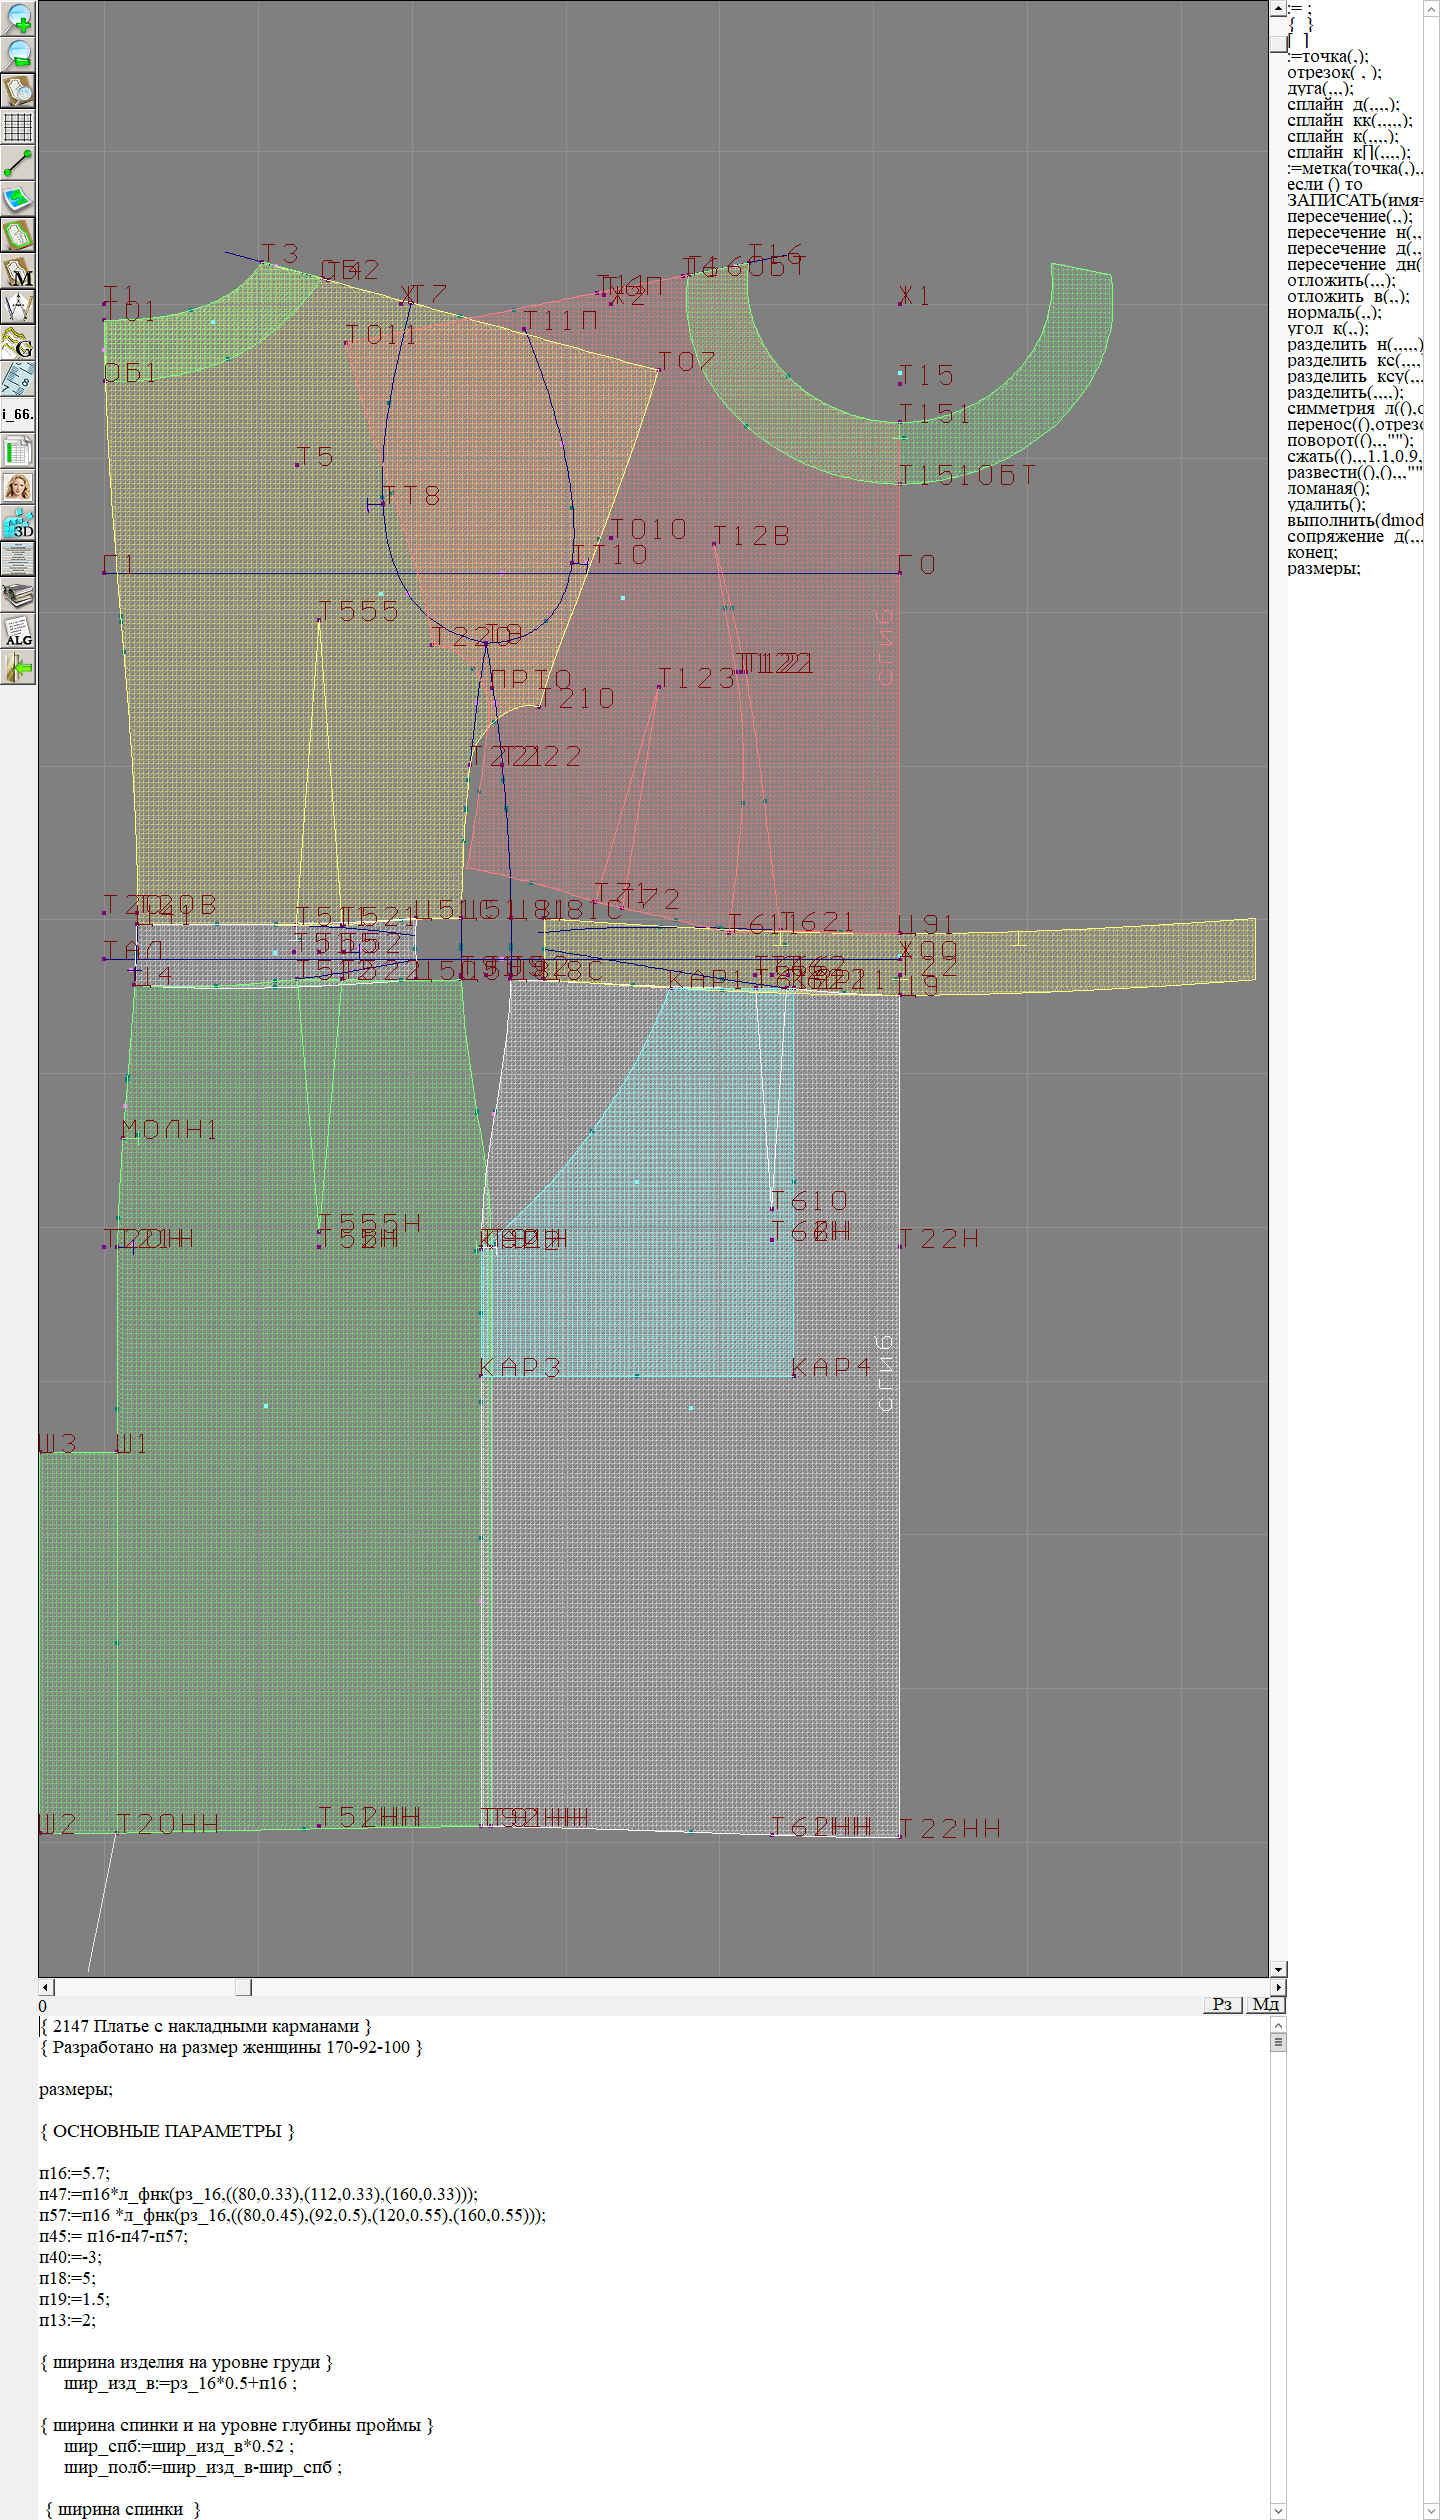Toggle the grid display icon
The width and height of the screenshot is (1440, 2520).
click(x=18, y=127)
